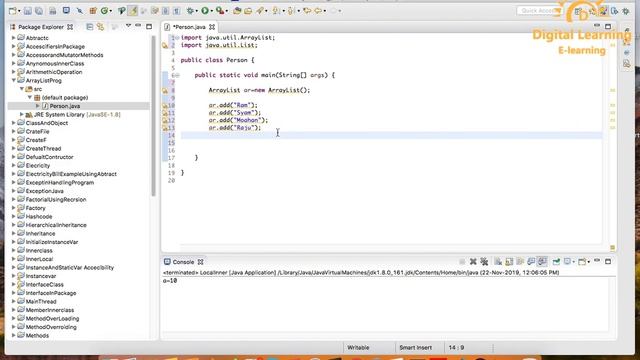
Task: Click the Previous Annotation toolbar icon
Action: 291,11
